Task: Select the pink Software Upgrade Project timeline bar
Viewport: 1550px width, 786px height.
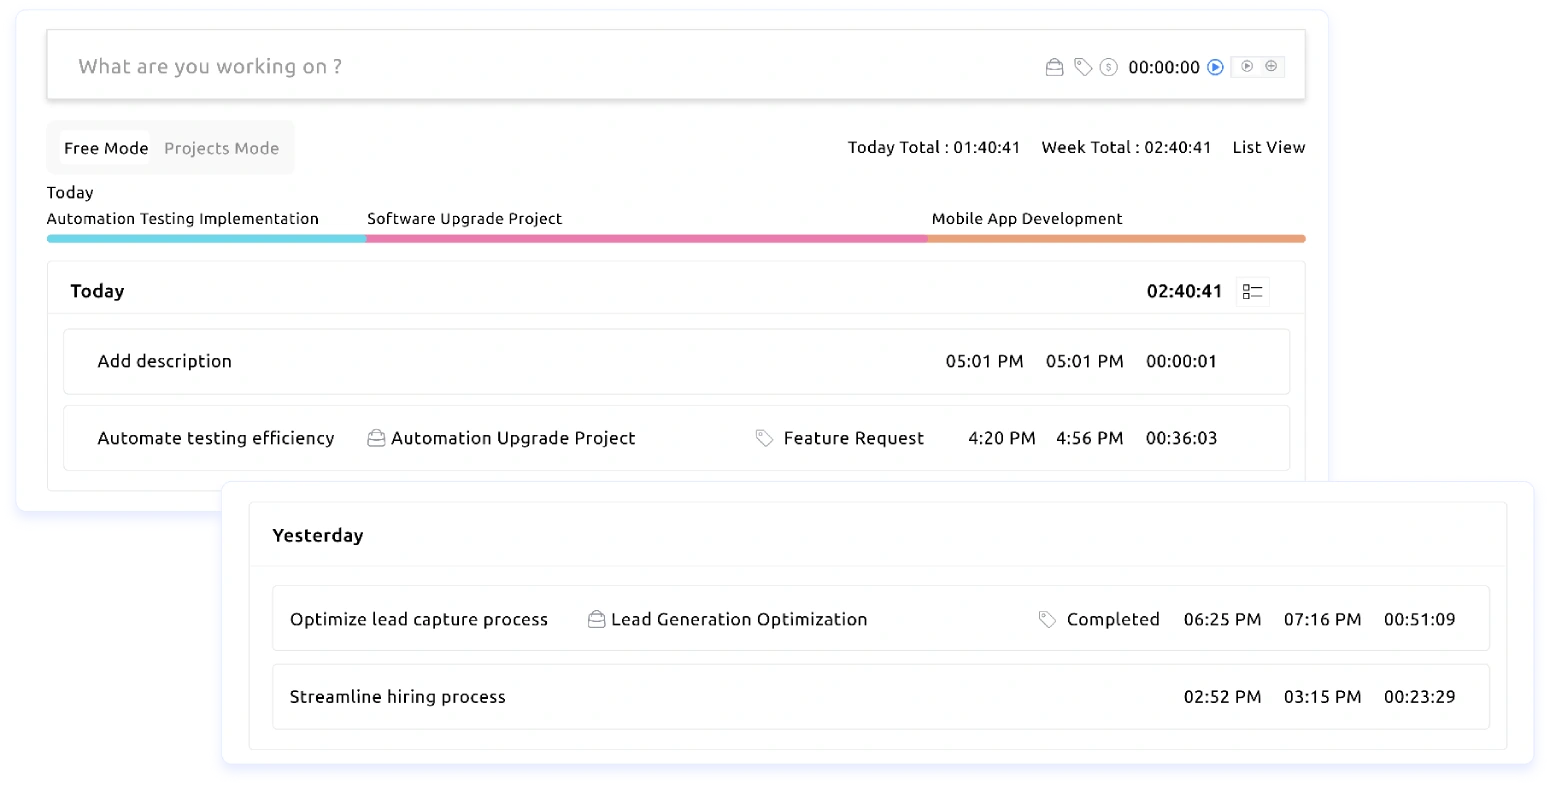Action: 645,238
